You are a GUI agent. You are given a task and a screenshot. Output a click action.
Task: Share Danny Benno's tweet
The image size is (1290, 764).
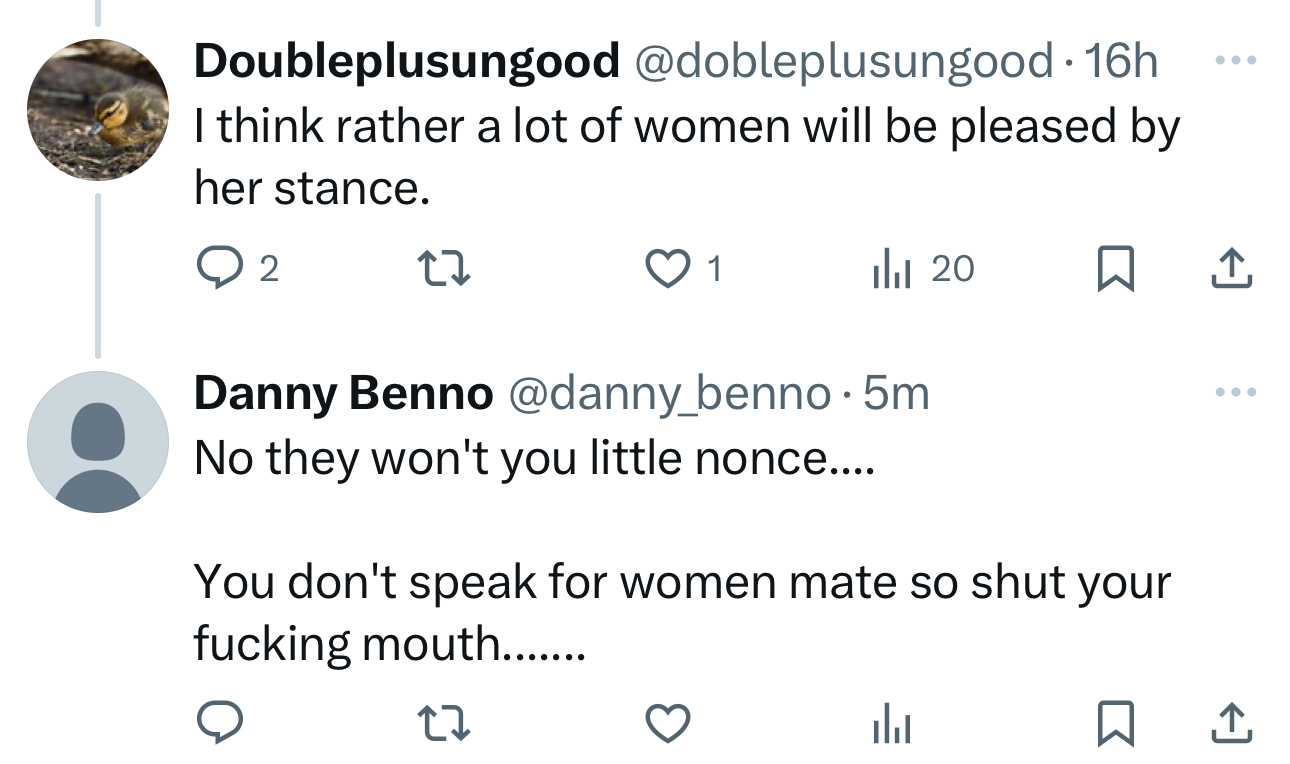click(1234, 724)
